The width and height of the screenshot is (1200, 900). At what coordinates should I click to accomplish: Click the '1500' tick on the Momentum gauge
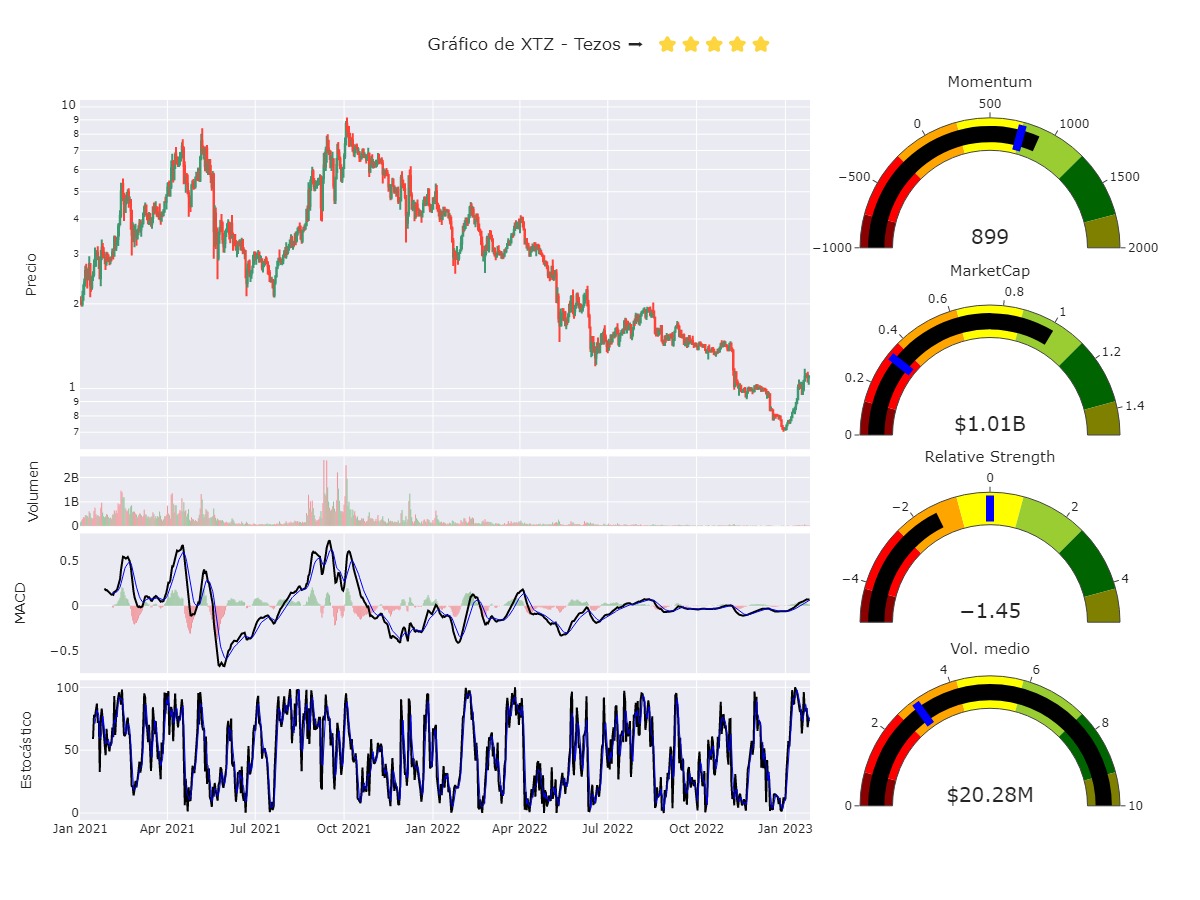(1124, 177)
